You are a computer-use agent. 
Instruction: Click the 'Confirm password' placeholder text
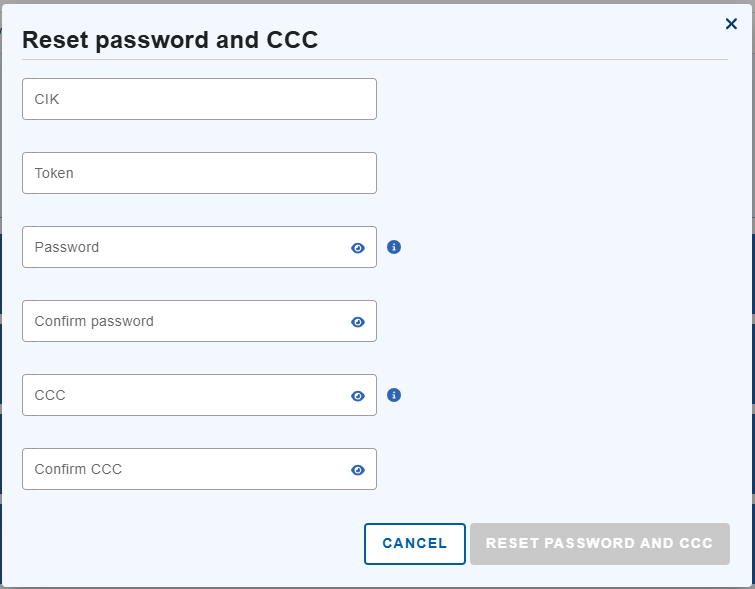point(94,321)
